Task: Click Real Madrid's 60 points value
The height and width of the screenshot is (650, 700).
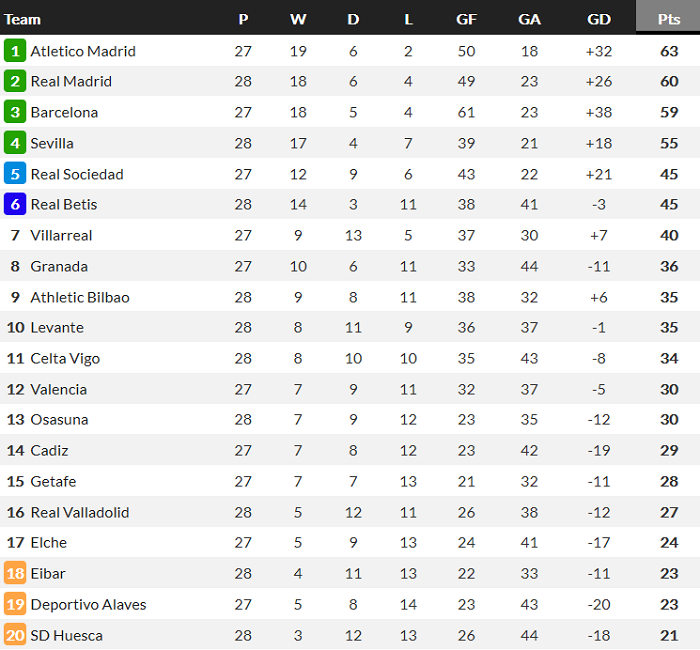Action: tap(669, 82)
